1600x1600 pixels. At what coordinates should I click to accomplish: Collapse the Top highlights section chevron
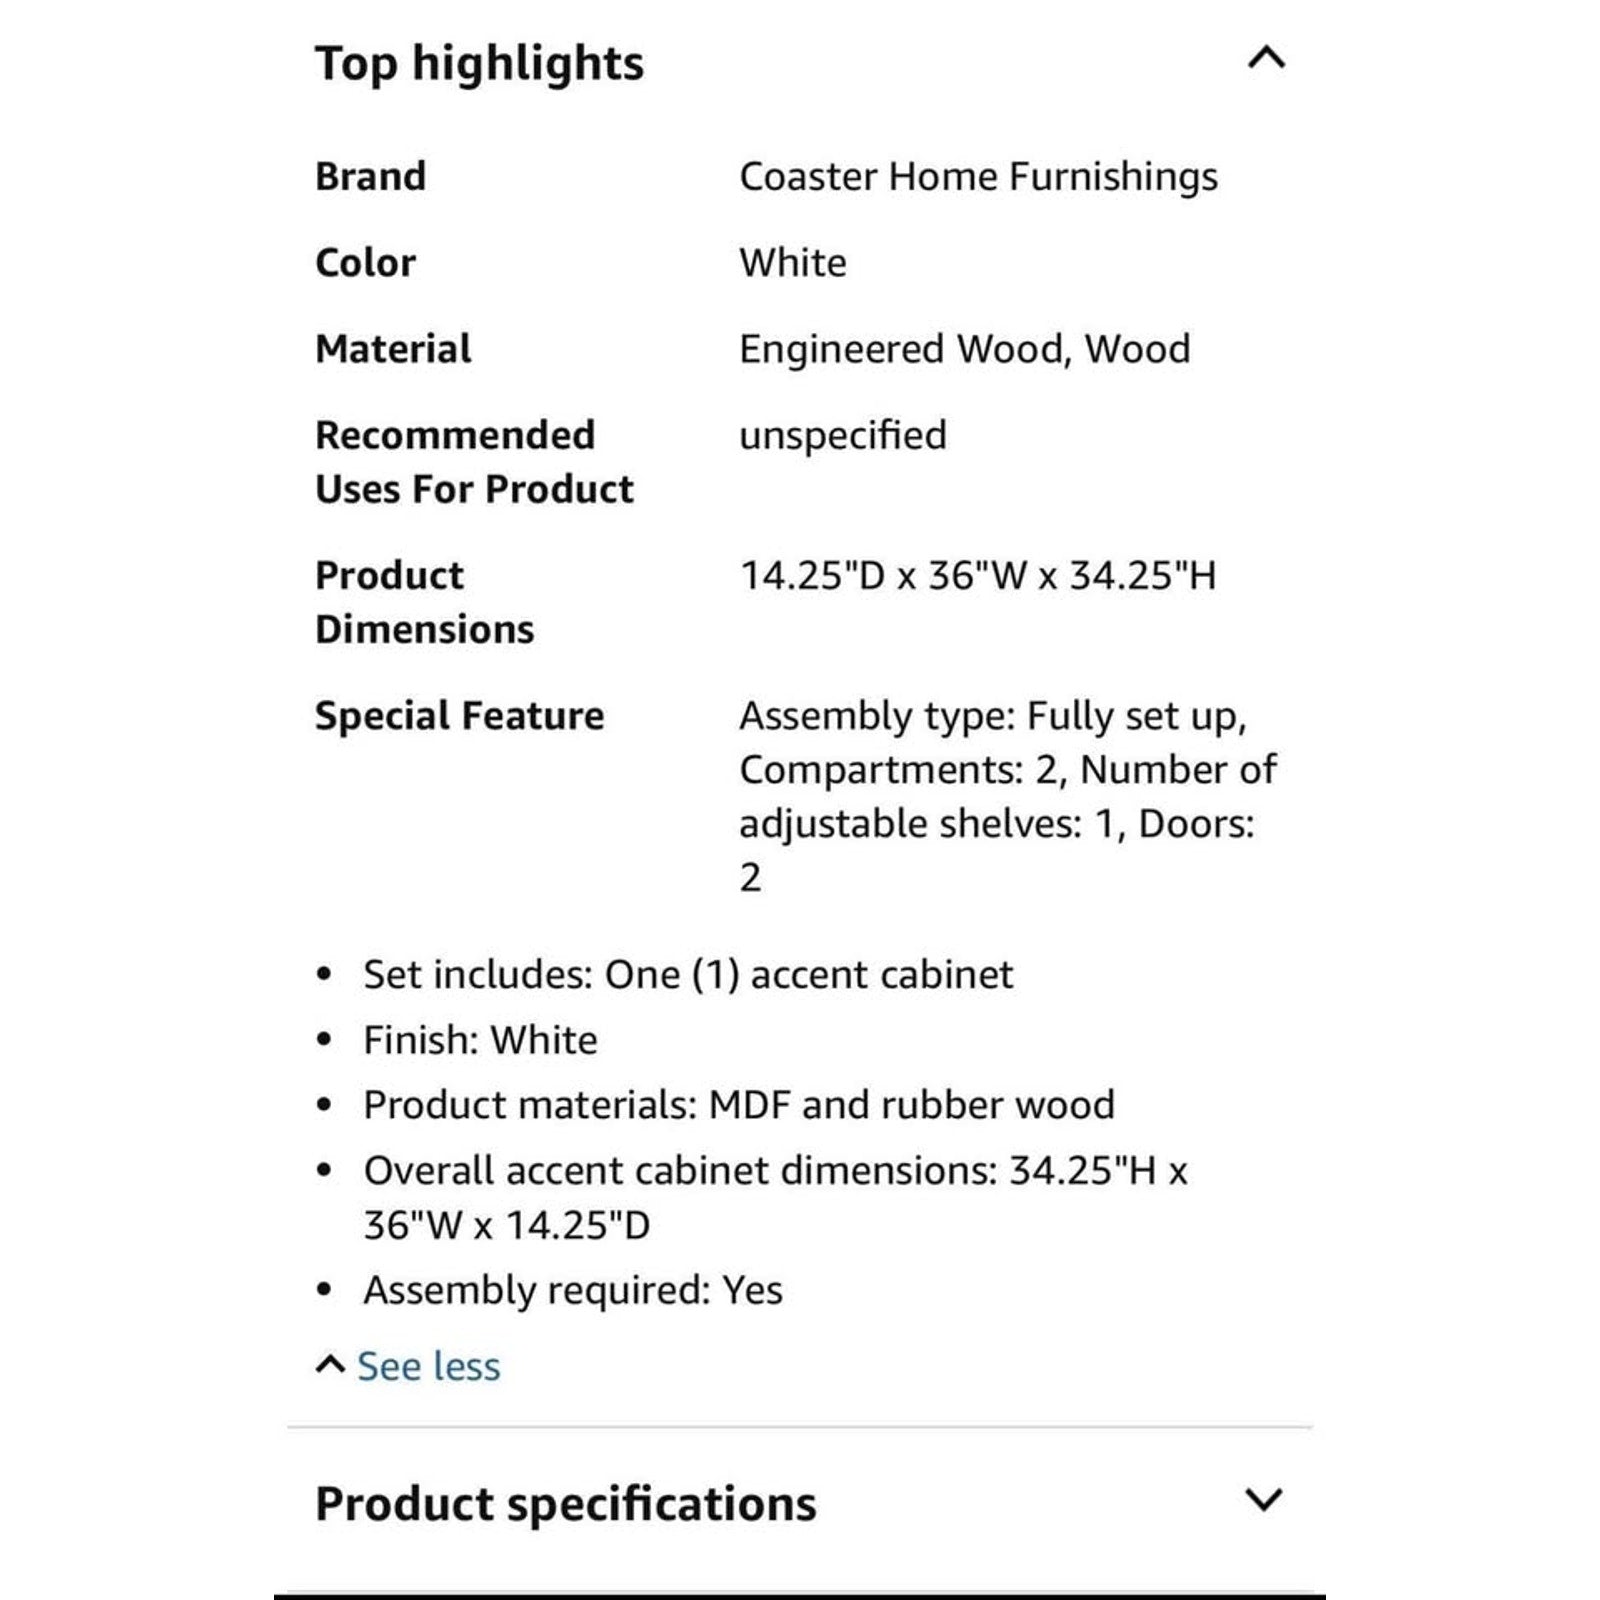coord(1266,58)
